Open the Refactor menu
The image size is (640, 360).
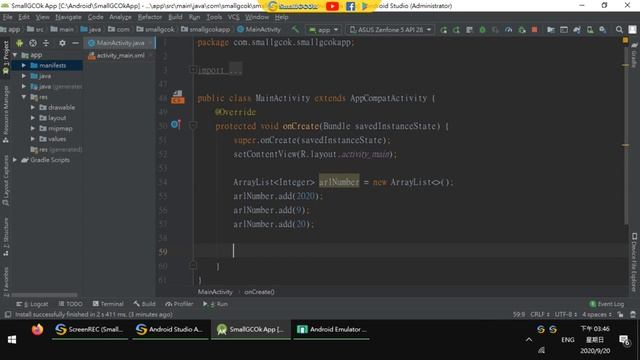(150, 17)
